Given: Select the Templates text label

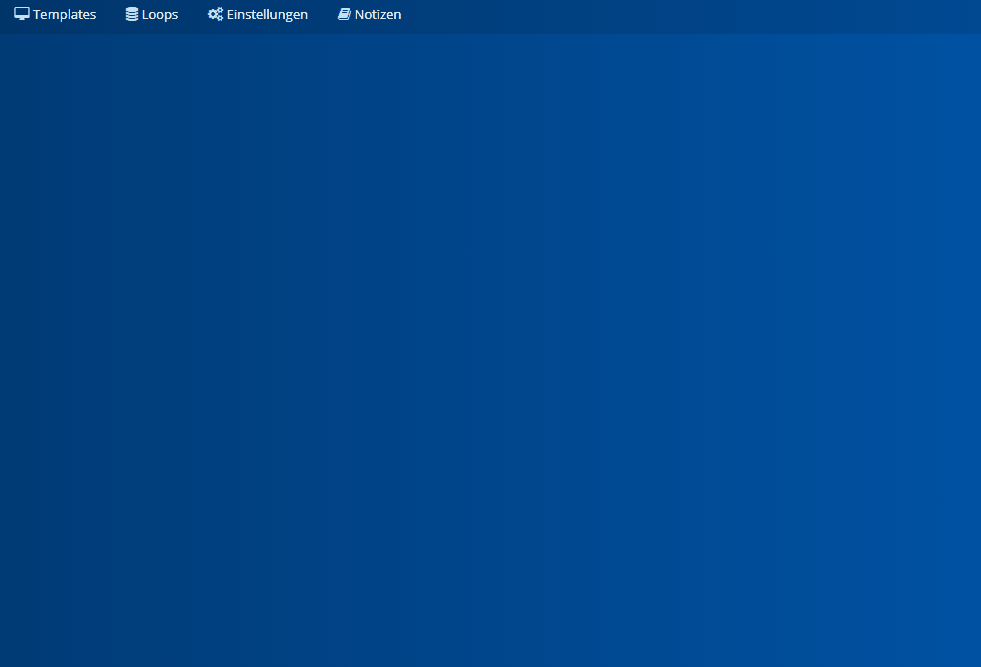Looking at the screenshot, I should (65, 15).
